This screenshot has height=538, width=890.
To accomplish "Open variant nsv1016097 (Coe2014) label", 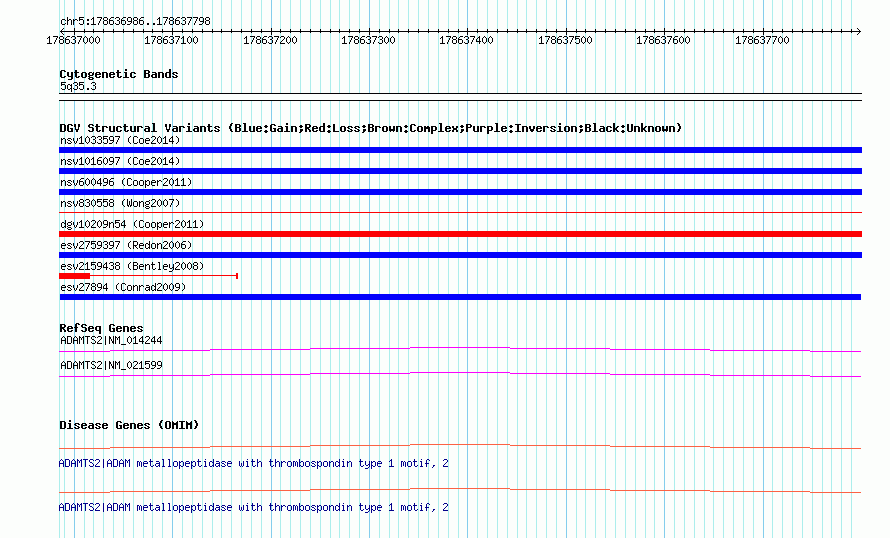I will 120,161.
